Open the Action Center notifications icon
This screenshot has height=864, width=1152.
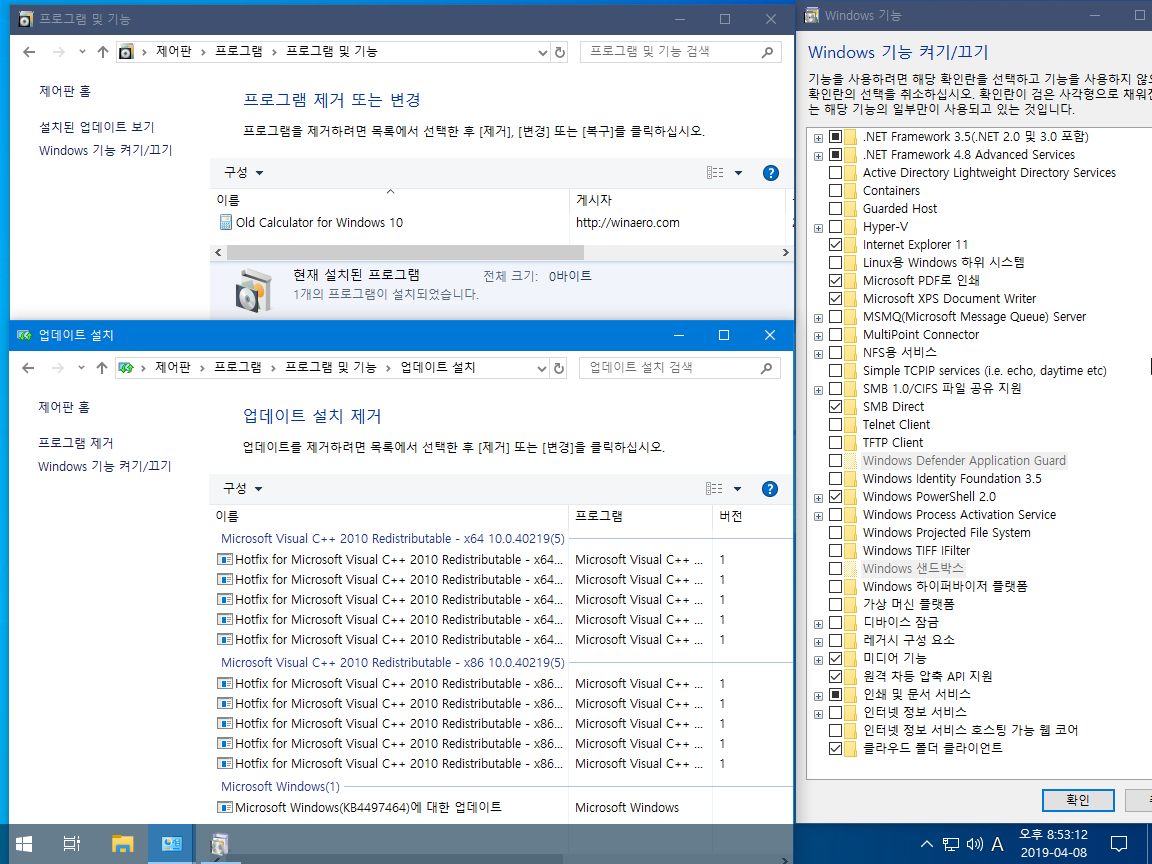1118,843
